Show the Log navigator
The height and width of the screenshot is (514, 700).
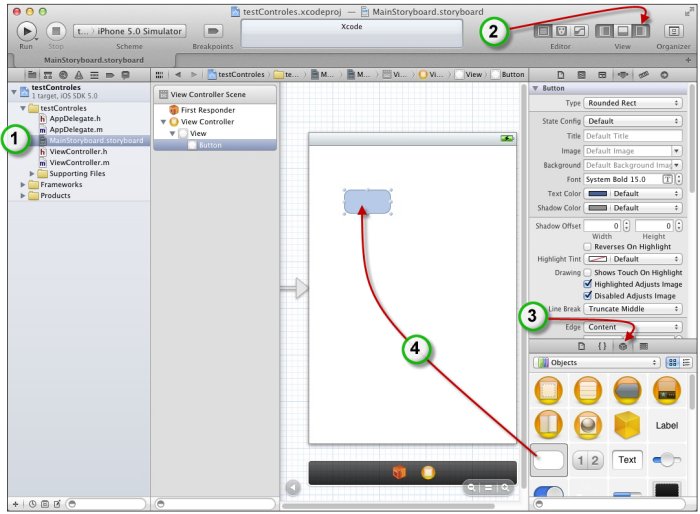point(125,75)
